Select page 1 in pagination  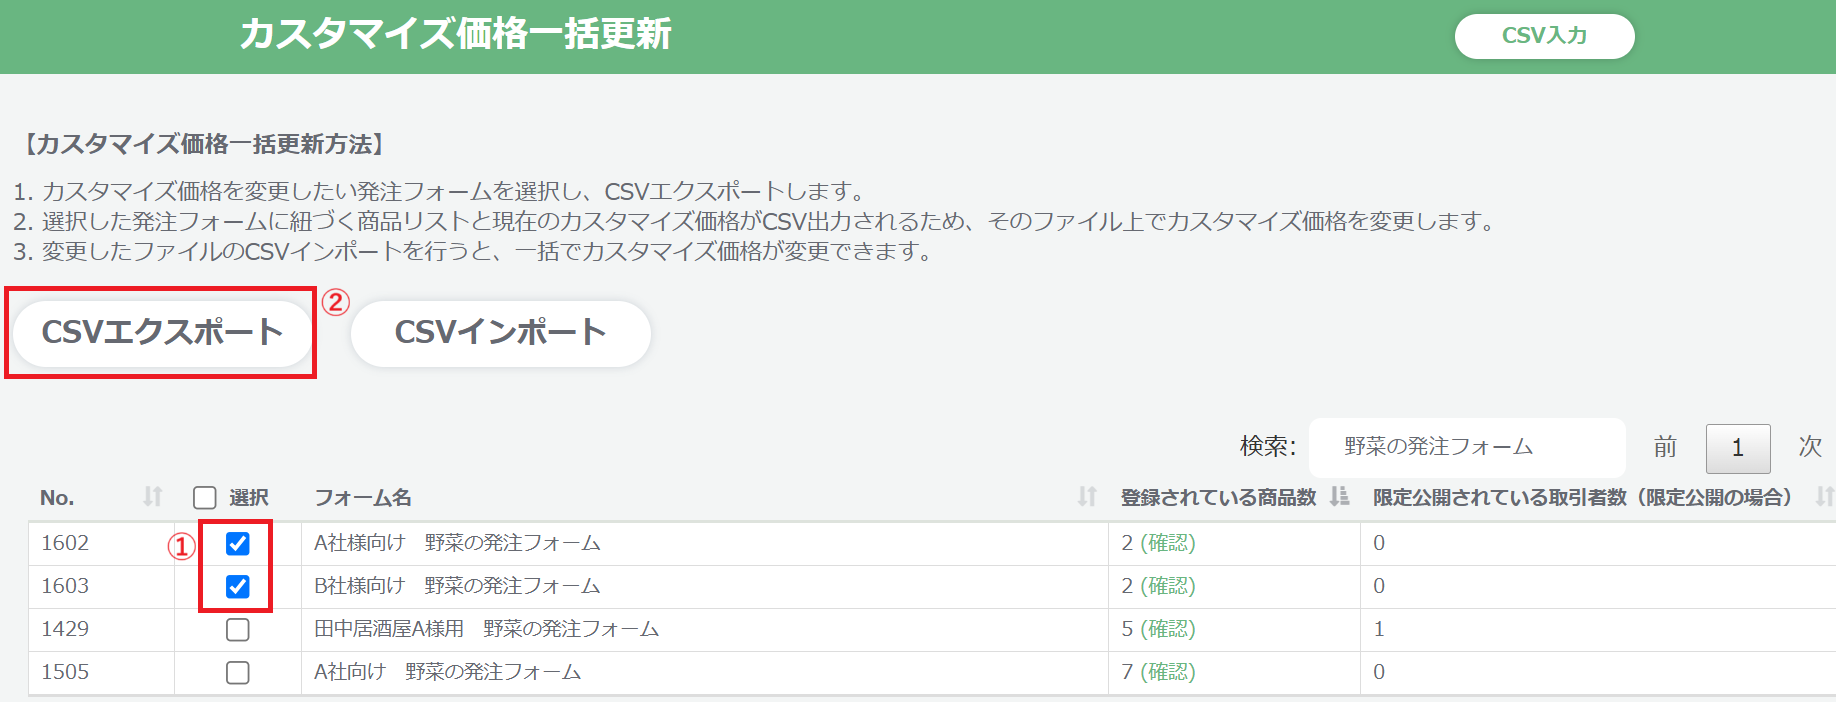point(1737,448)
